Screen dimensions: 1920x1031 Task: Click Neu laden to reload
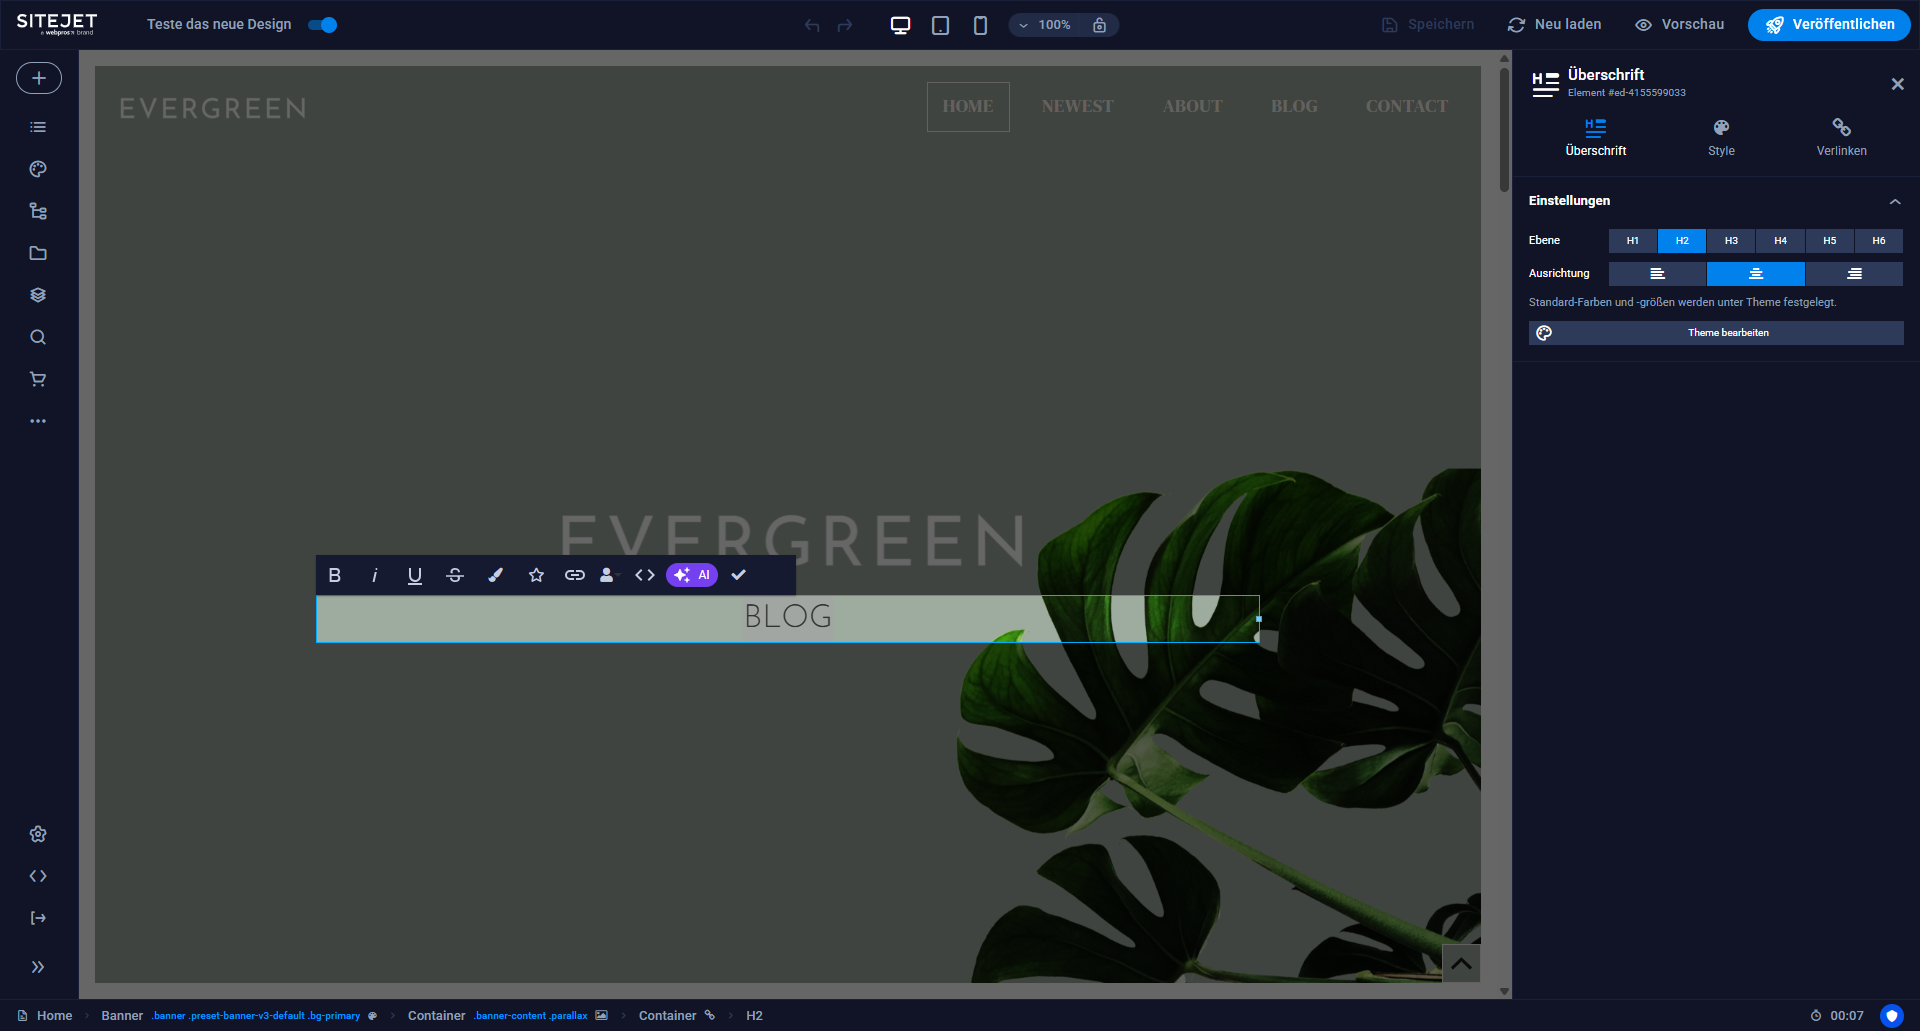[x=1555, y=25]
